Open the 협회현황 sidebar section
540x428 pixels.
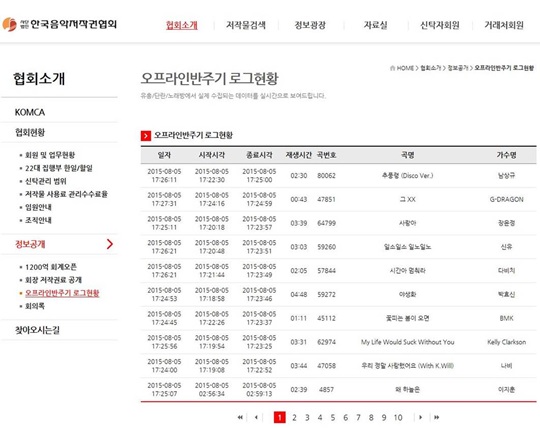point(30,132)
